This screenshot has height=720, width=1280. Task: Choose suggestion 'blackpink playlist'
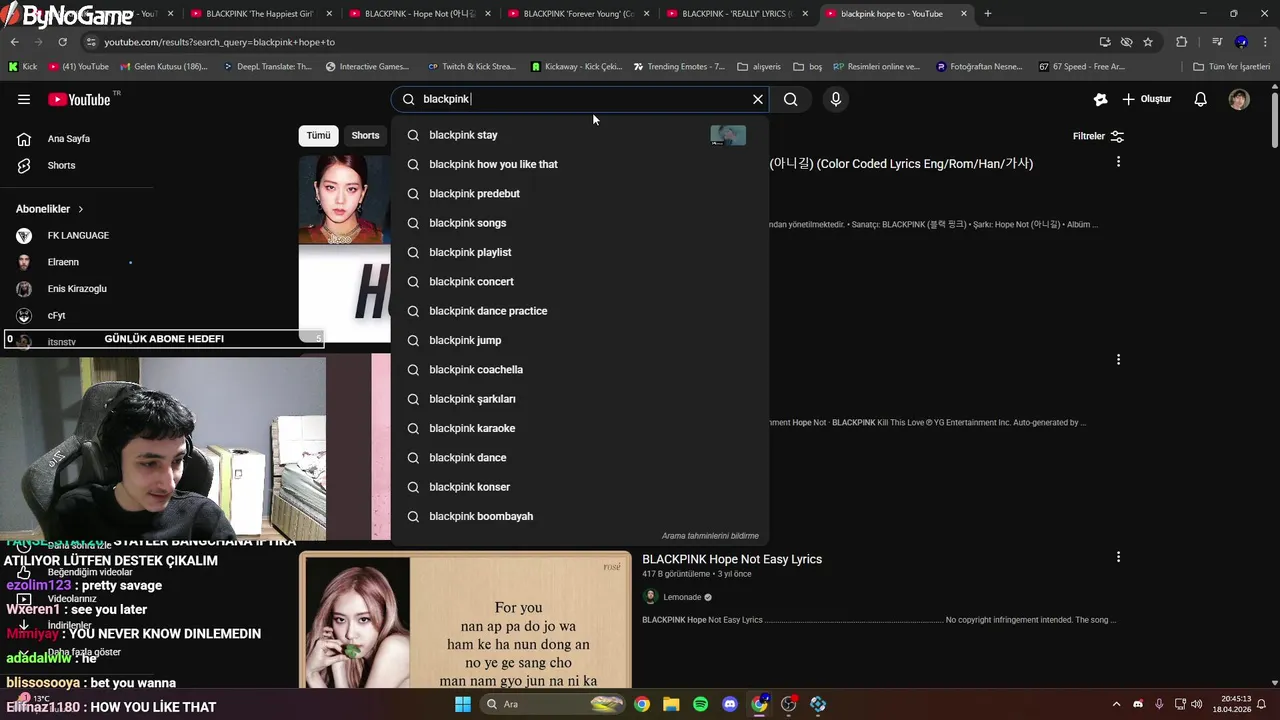coord(581,252)
